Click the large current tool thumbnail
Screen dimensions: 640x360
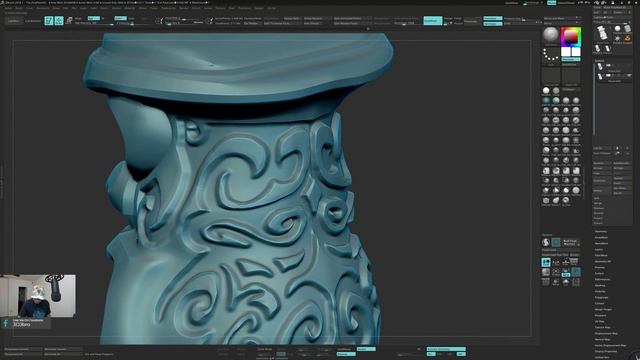pyautogui.click(x=602, y=33)
